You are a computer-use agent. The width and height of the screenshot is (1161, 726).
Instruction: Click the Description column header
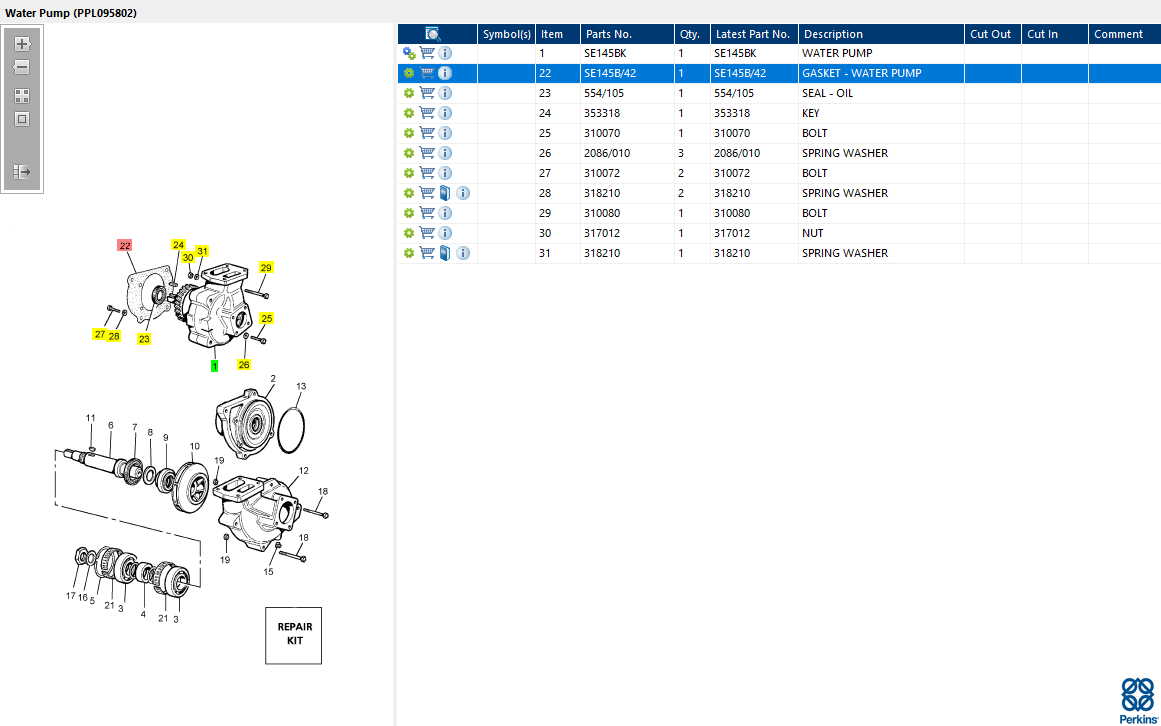tap(881, 34)
